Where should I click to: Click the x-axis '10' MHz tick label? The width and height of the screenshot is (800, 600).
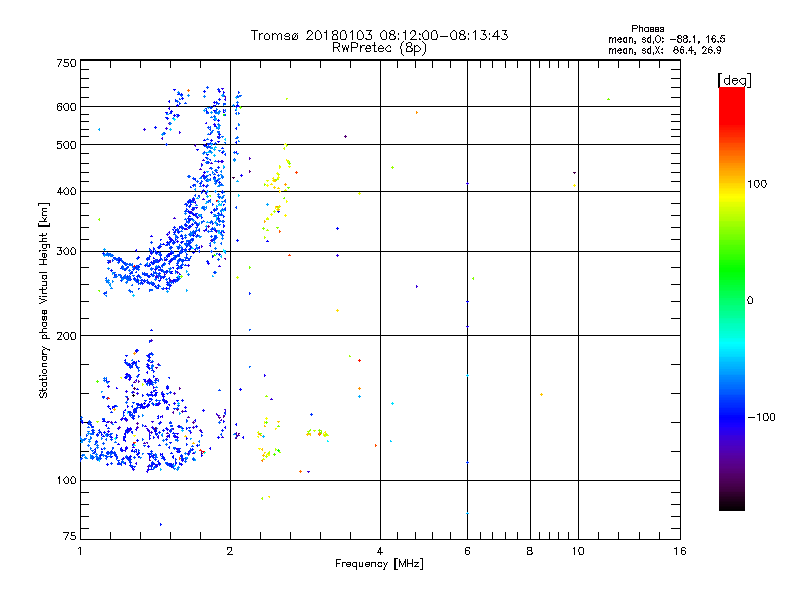click(x=578, y=551)
